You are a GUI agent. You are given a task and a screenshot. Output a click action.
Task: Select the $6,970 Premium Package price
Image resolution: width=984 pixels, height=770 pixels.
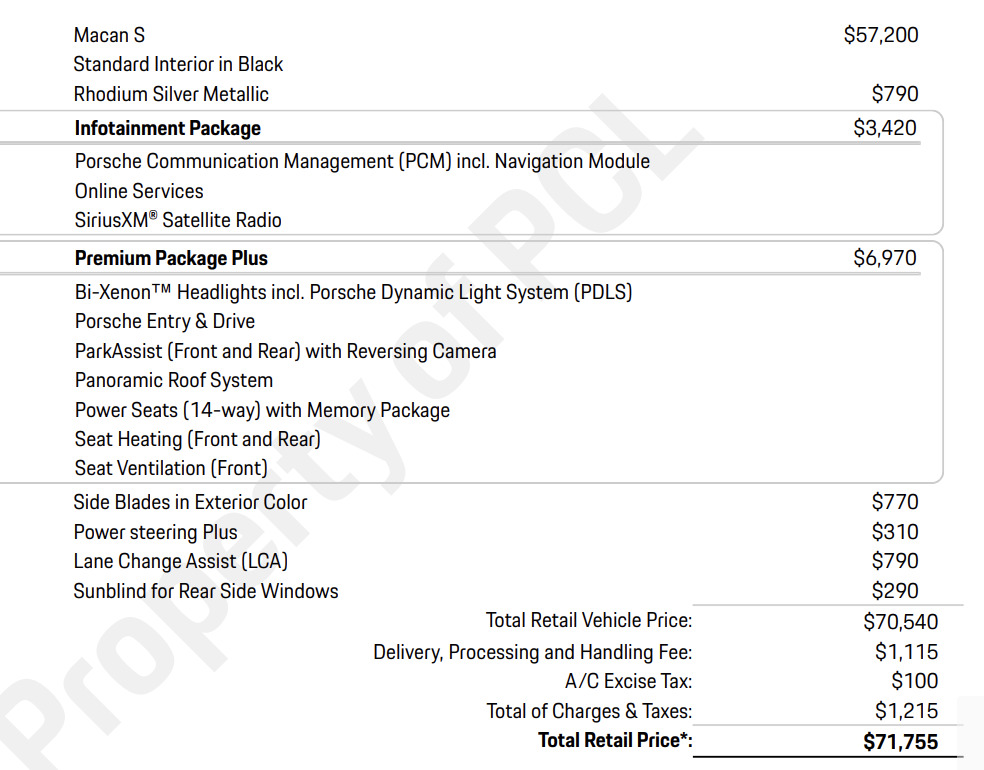[x=885, y=258]
